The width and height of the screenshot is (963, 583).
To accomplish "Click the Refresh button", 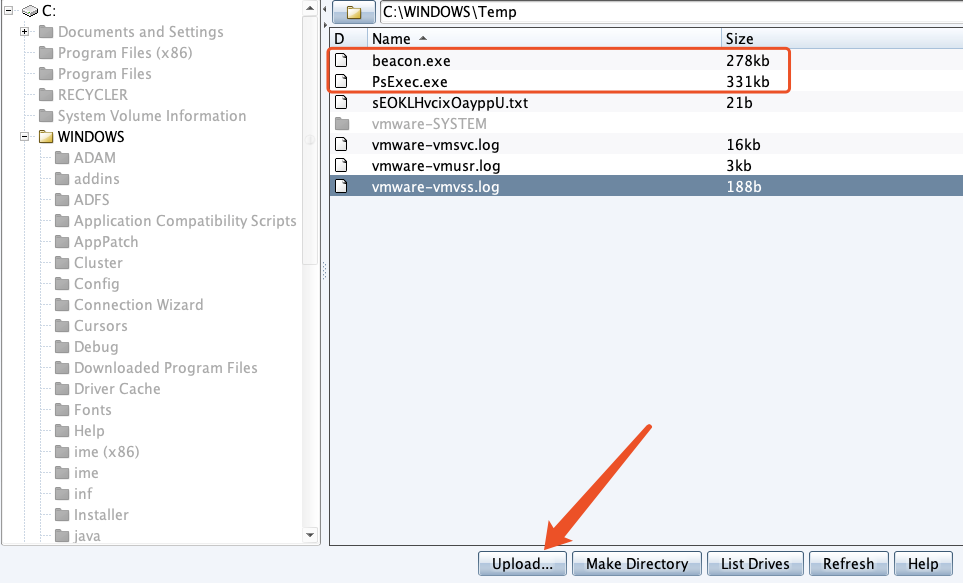I will click(849, 563).
